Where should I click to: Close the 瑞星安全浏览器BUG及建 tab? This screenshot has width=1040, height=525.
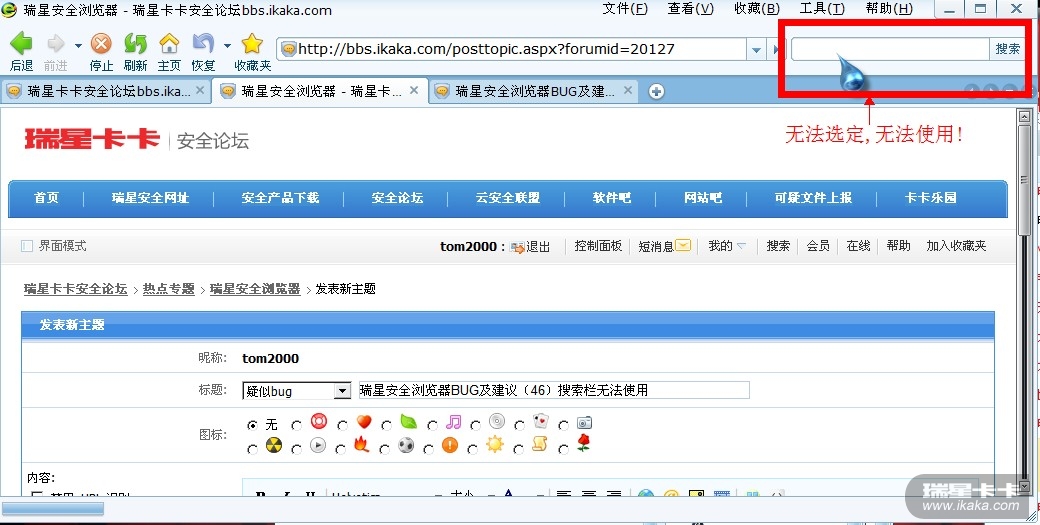[629, 91]
